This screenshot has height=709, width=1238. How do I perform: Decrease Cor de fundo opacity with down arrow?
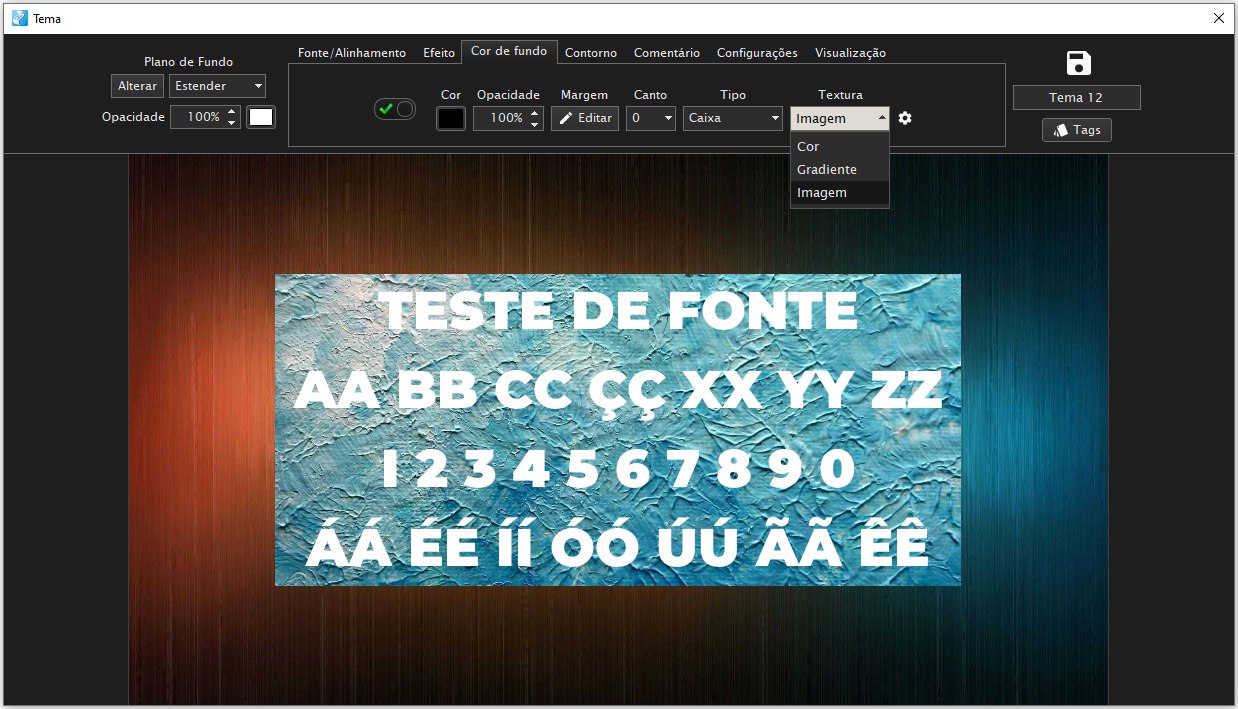pyautogui.click(x=535, y=124)
